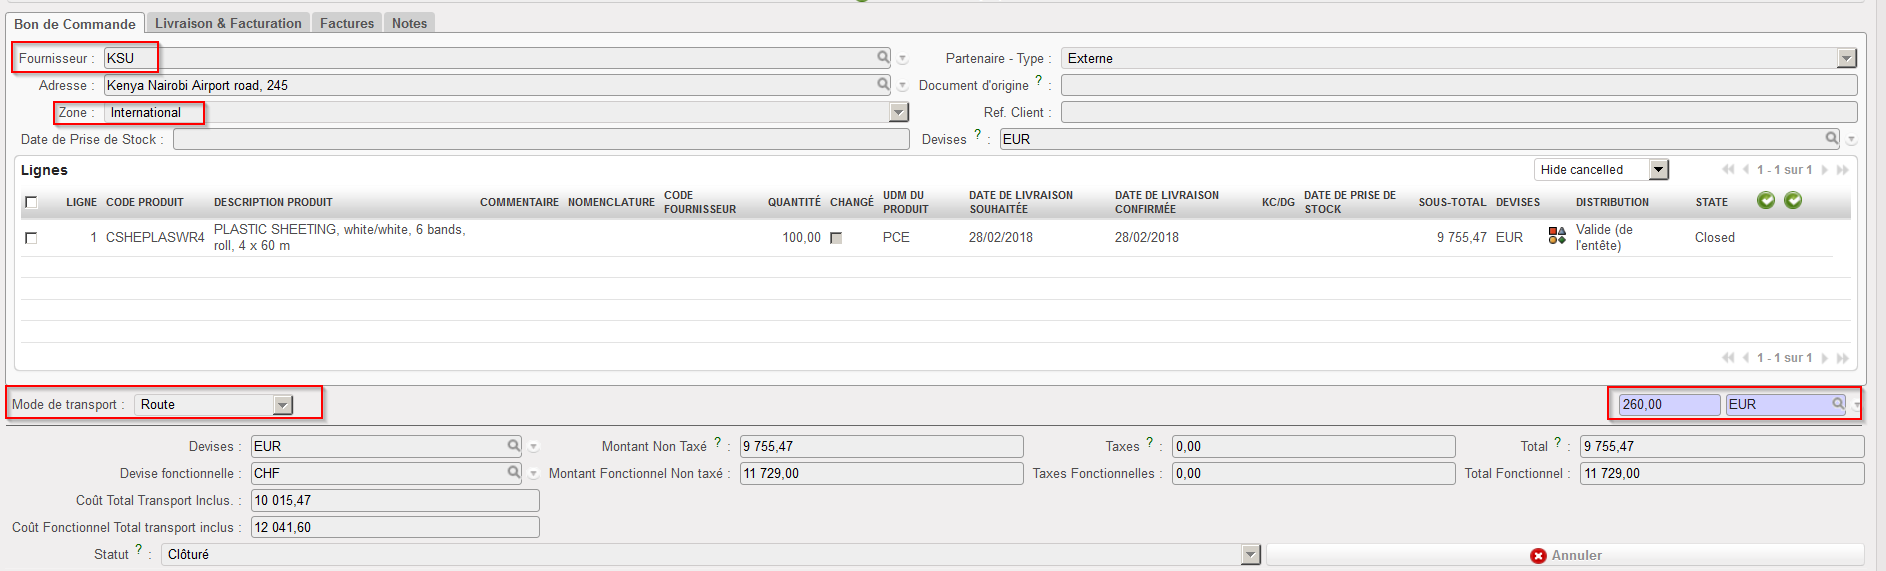The height and width of the screenshot is (571, 1886).
Task: Select the checkbox for line 1 CSHEPLASWR4
Action: coord(31,238)
